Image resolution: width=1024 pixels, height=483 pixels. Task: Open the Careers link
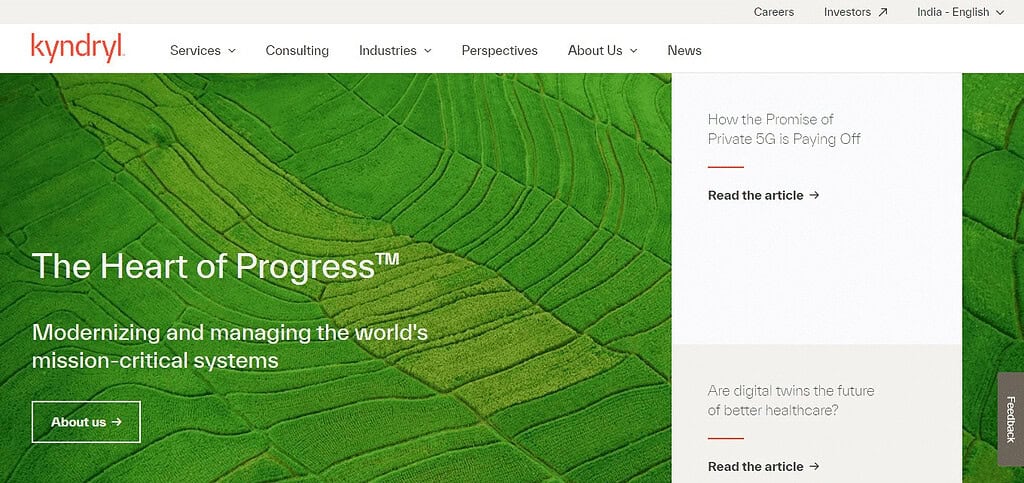[x=774, y=12]
